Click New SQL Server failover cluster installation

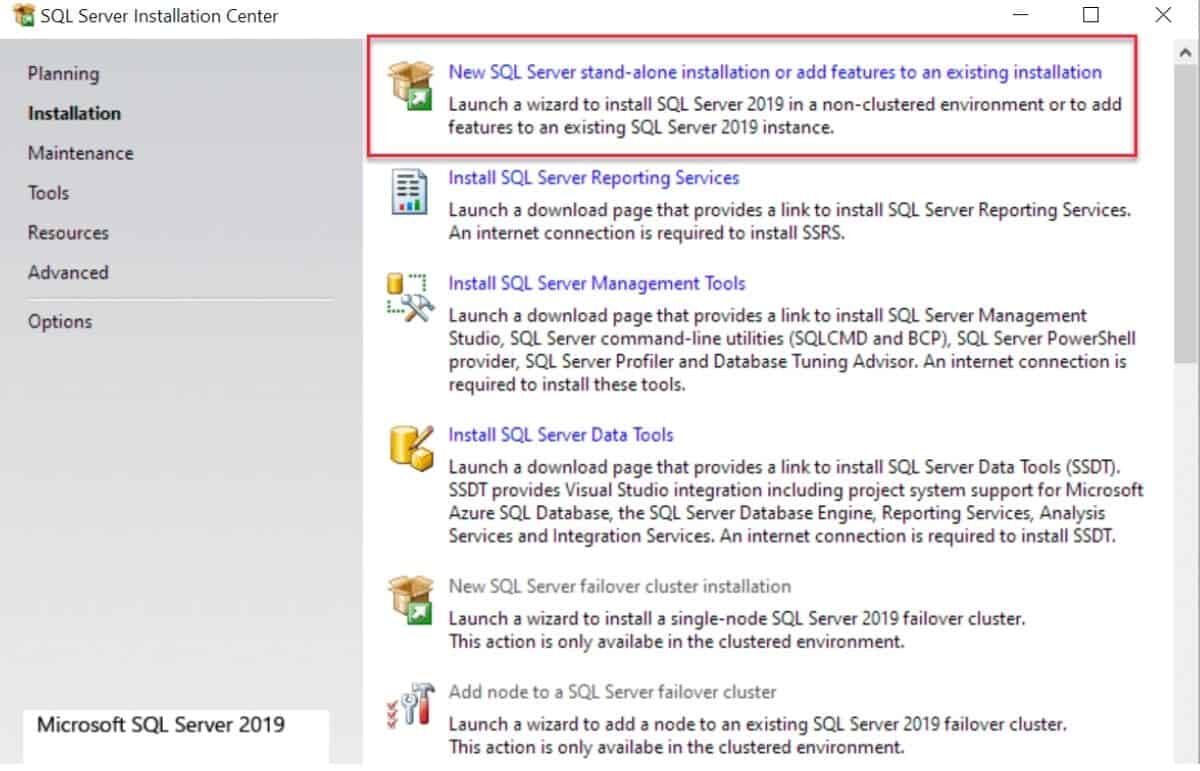620,586
